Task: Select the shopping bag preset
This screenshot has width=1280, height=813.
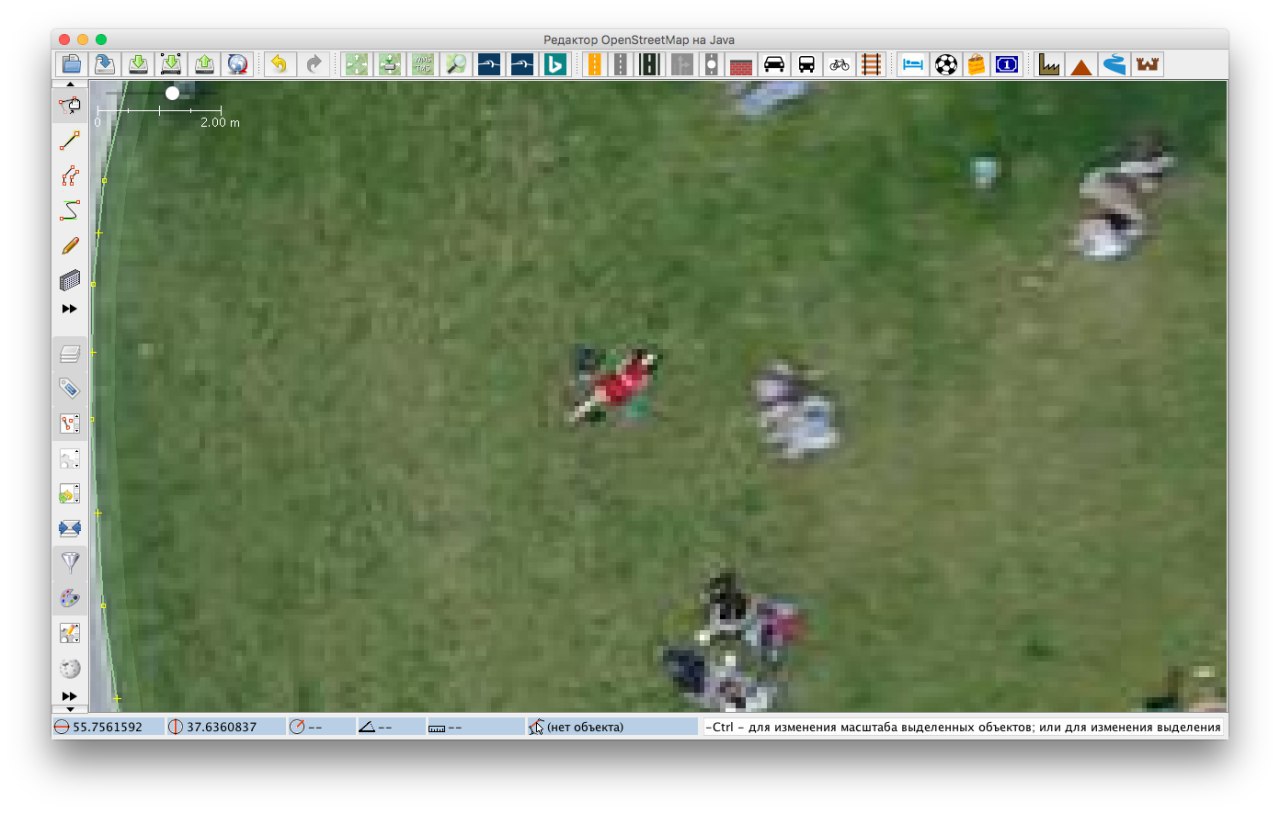Action: [x=976, y=64]
